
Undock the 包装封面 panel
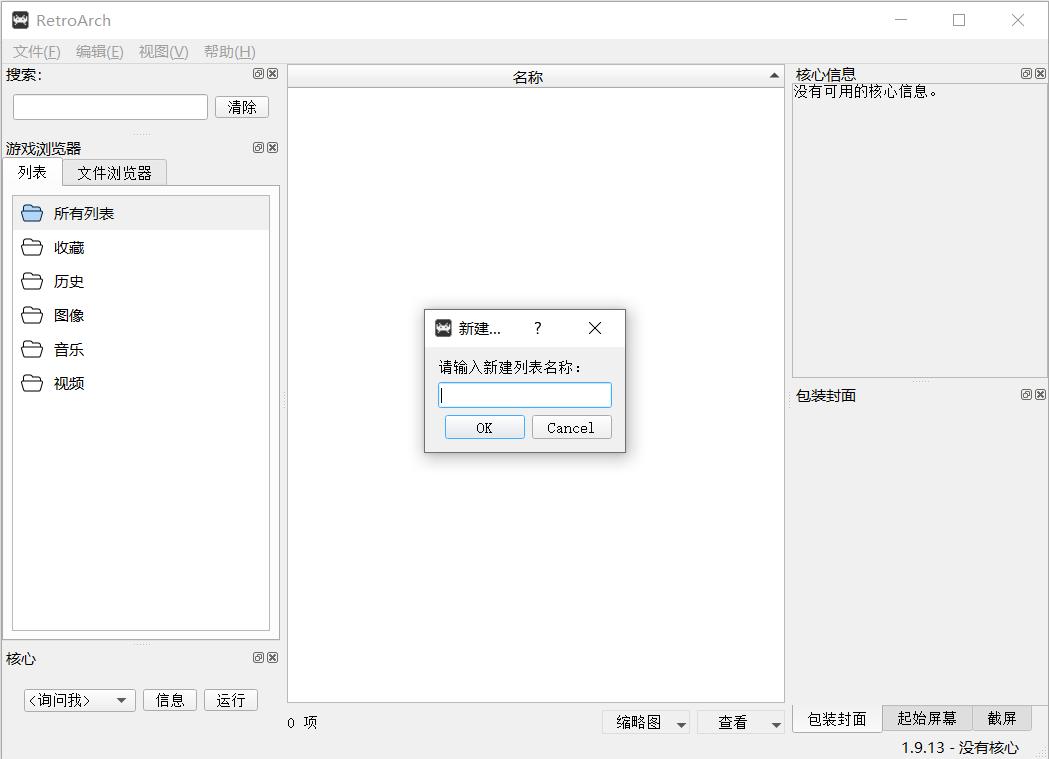(1026, 395)
